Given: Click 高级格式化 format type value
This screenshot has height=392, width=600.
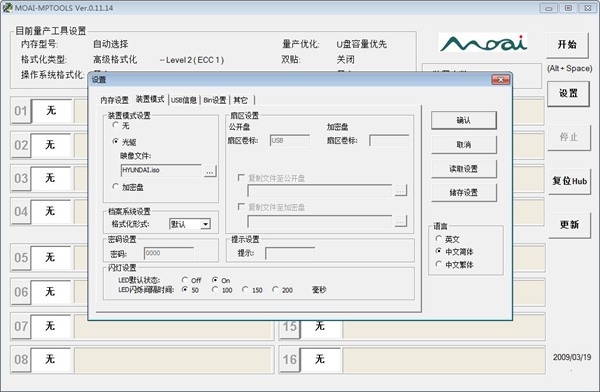Looking at the screenshot, I should point(115,59).
